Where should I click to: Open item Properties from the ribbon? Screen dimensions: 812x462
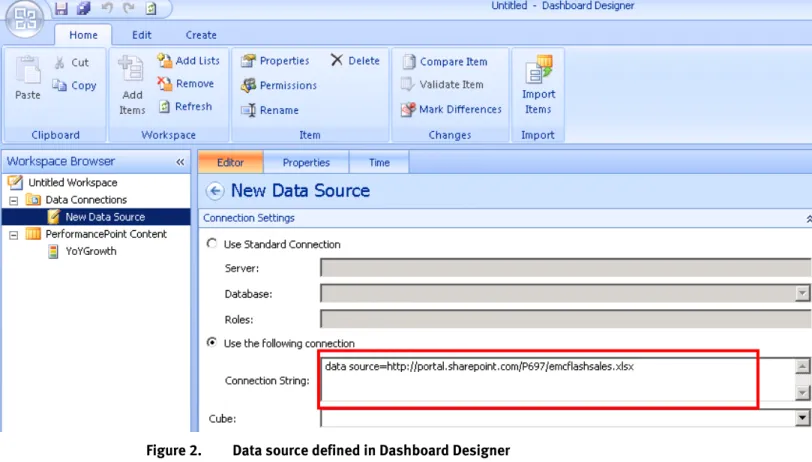point(275,61)
